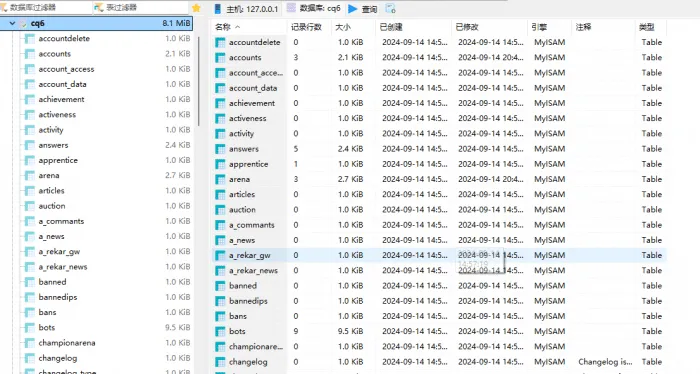The width and height of the screenshot is (700, 374).
Task: Click the yellow star favorites icon
Action: 196,8
